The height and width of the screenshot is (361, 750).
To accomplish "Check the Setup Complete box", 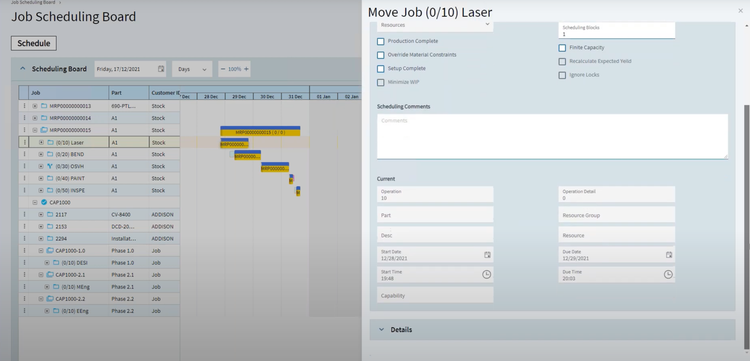I will [x=381, y=68].
